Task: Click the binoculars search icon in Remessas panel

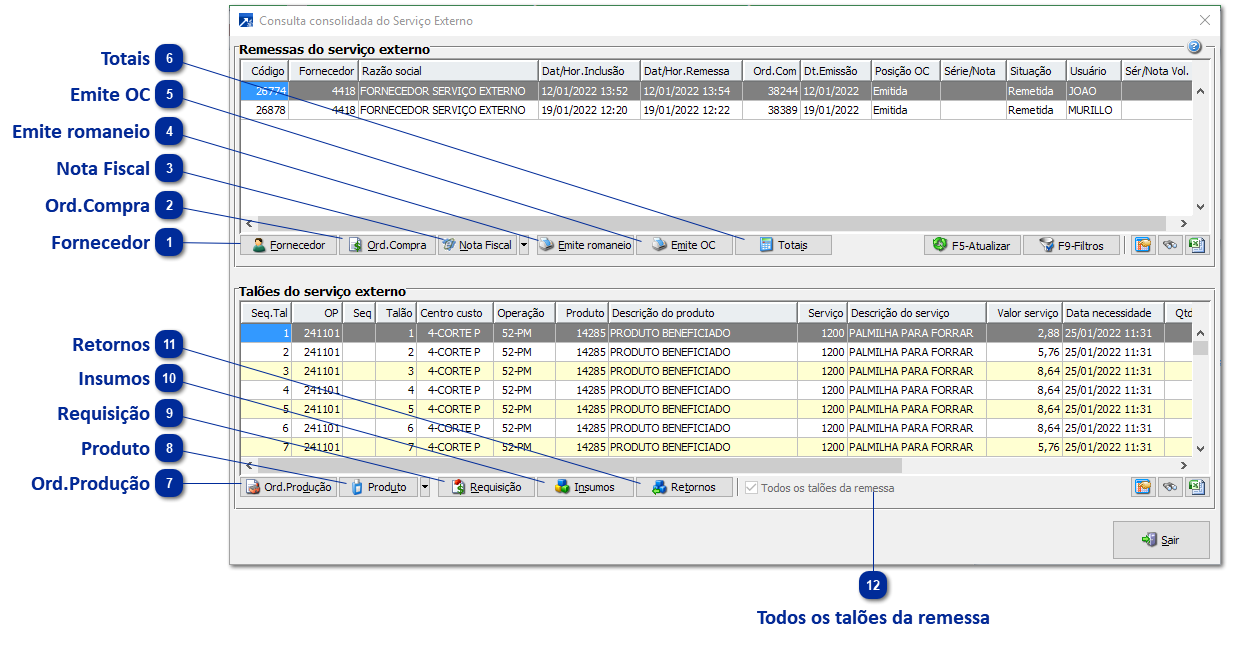Action: (1169, 245)
